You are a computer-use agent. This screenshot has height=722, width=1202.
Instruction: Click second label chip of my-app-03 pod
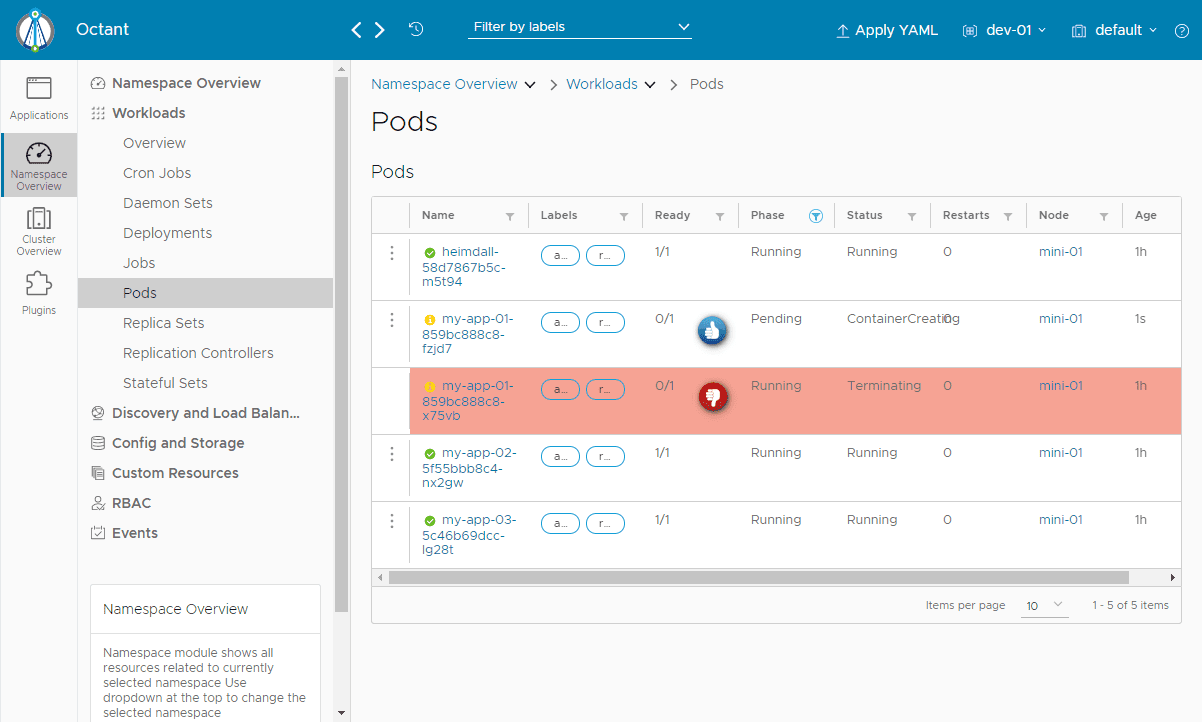tap(605, 524)
